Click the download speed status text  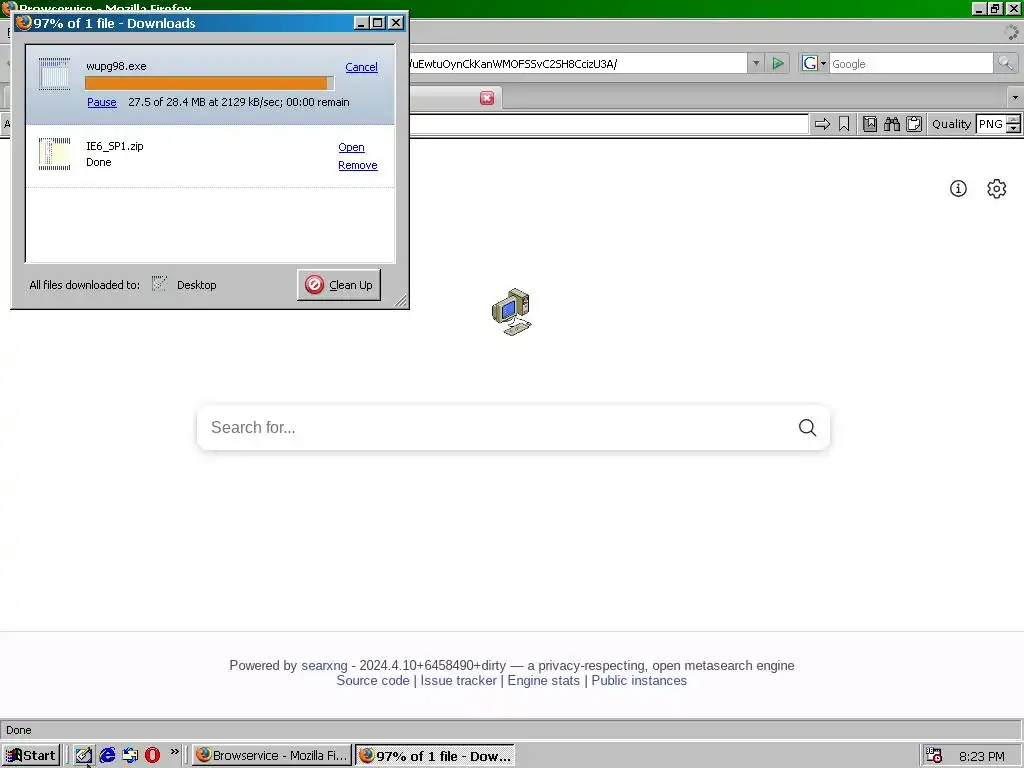pyautogui.click(x=239, y=102)
